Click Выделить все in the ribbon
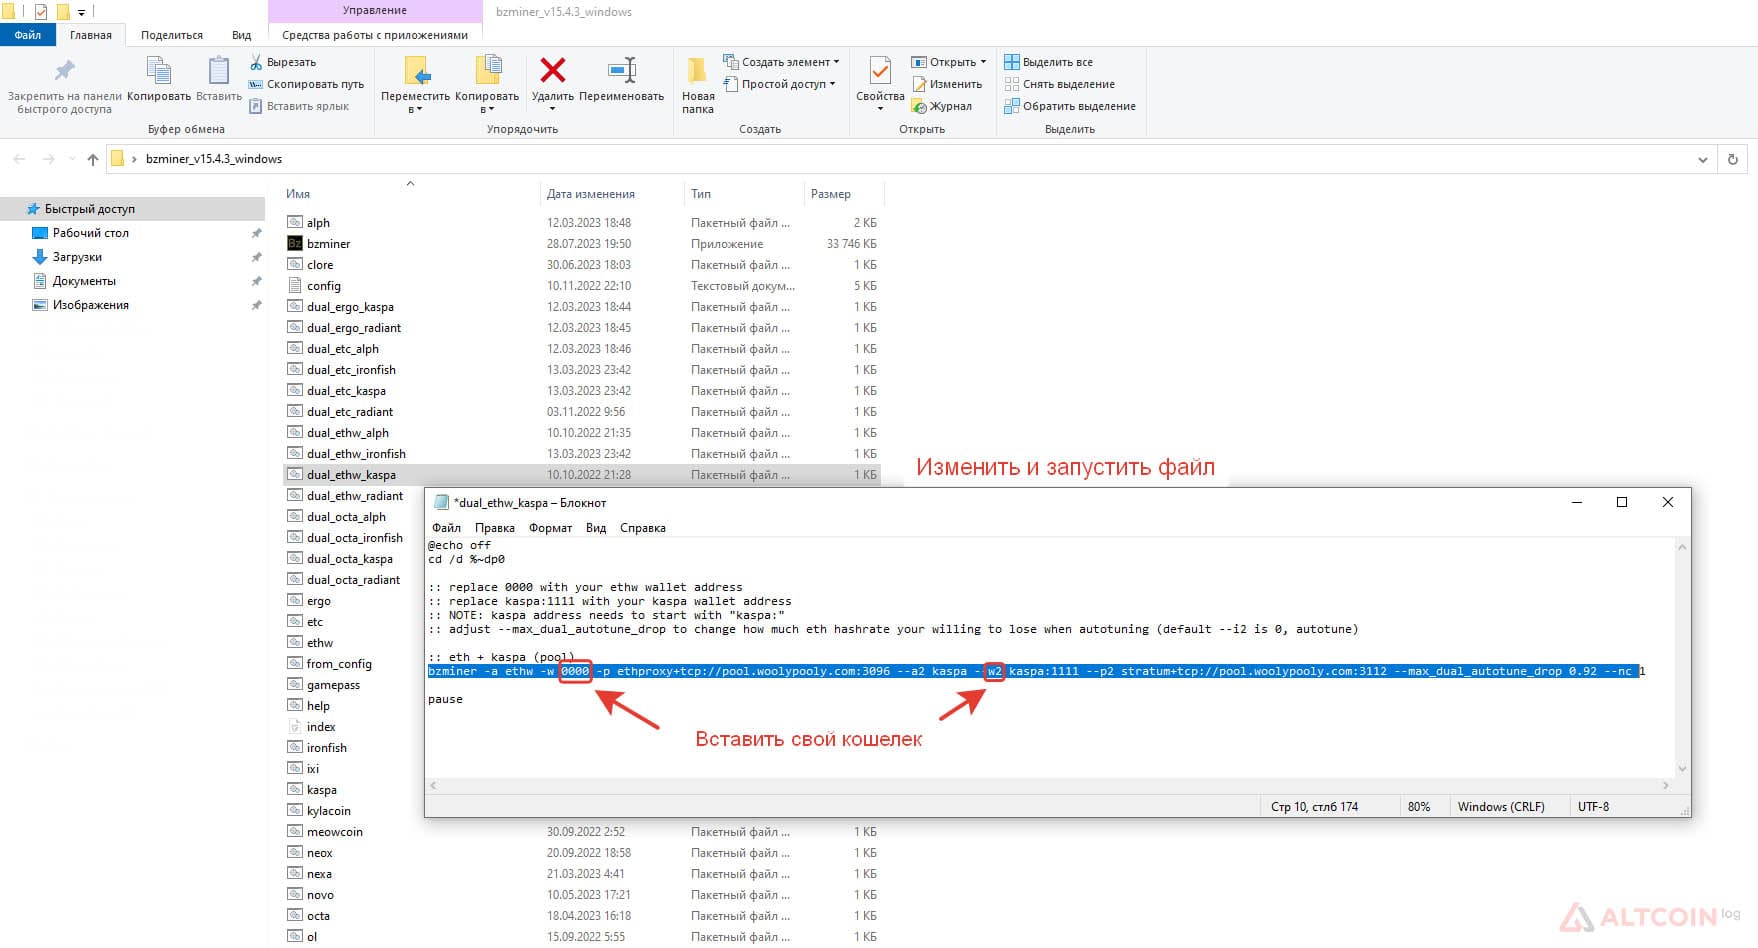The height and width of the screenshot is (948, 1758). tap(1048, 62)
